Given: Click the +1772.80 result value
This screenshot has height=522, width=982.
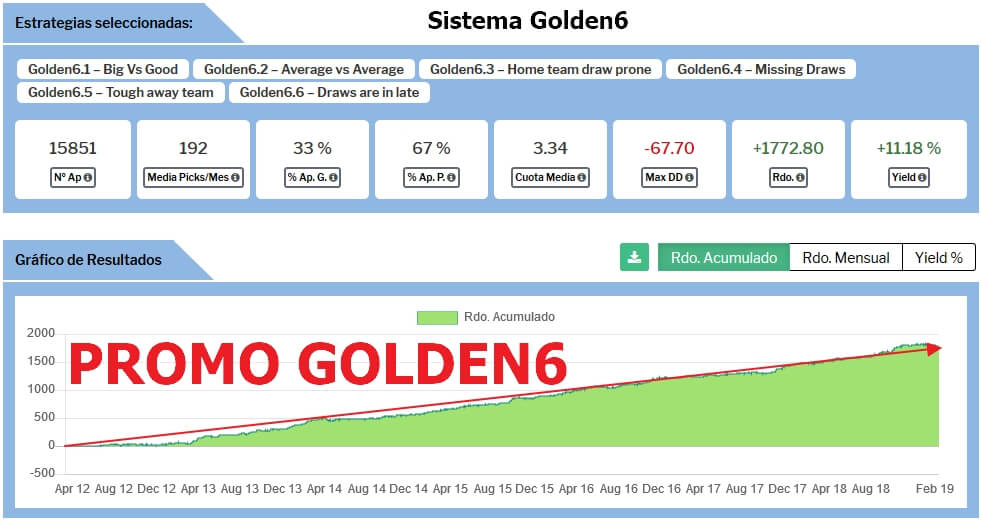Looking at the screenshot, I should 788,149.
